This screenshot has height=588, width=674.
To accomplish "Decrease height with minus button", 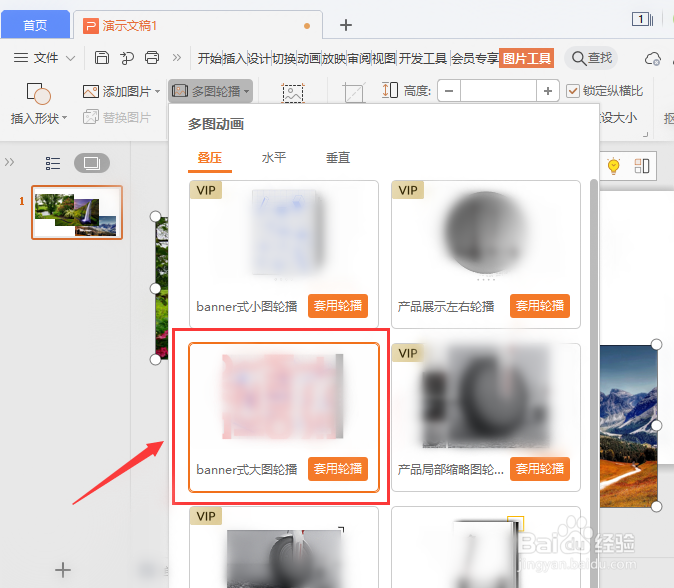I will (449, 91).
